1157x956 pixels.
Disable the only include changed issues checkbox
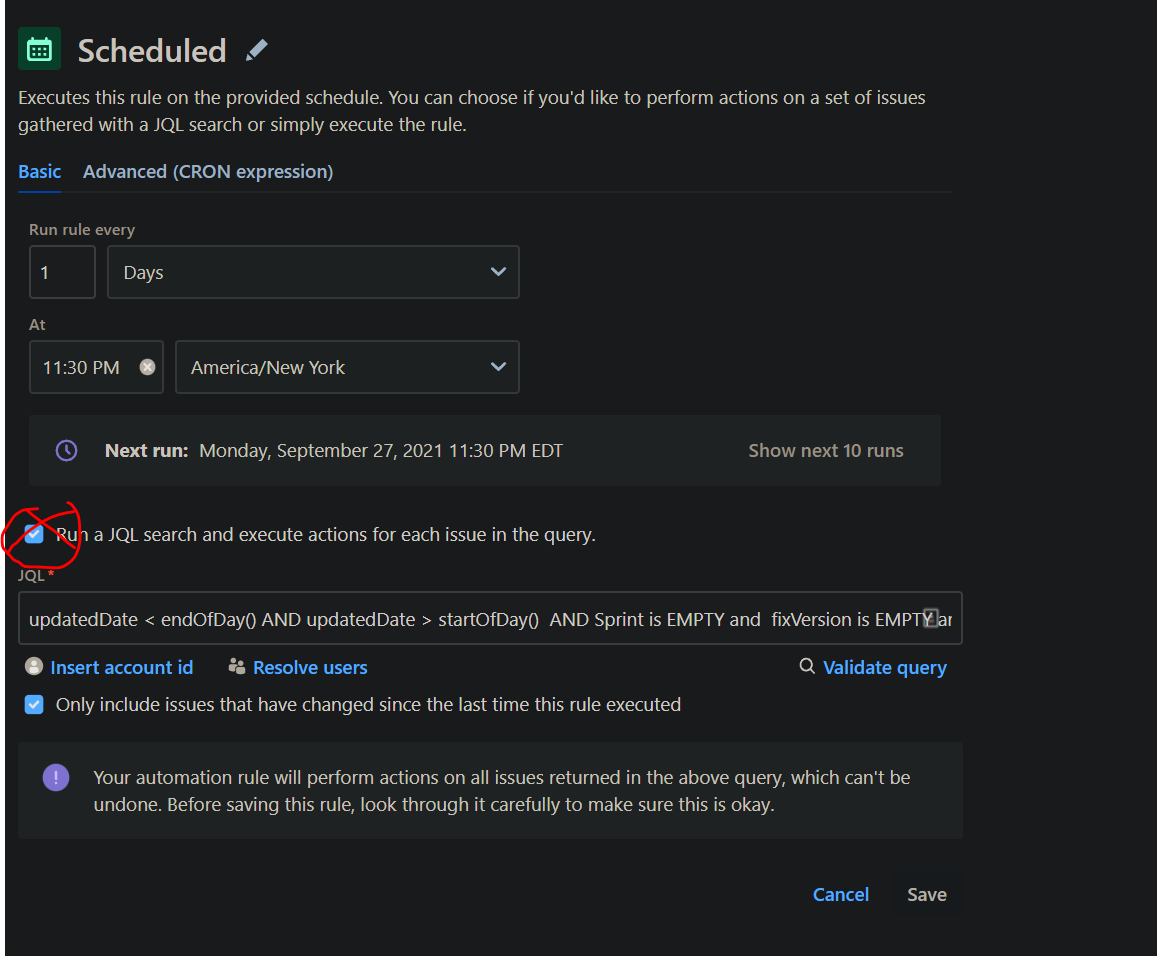point(33,704)
